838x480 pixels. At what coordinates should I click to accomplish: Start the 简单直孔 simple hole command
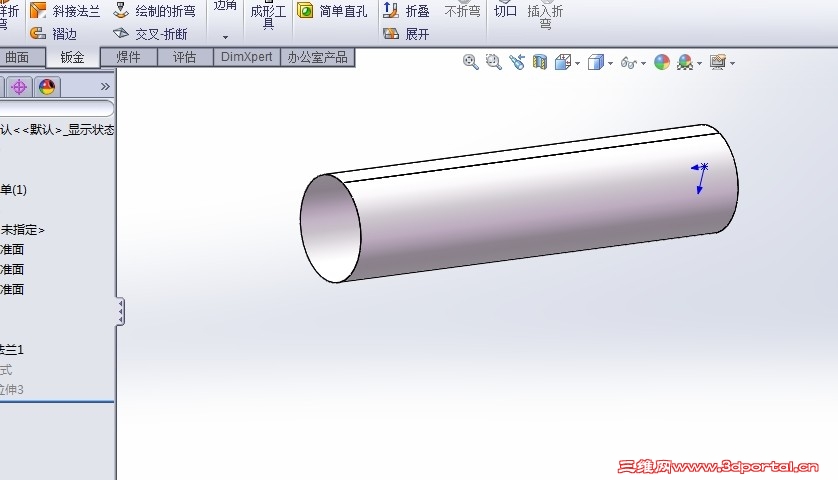(x=332, y=11)
